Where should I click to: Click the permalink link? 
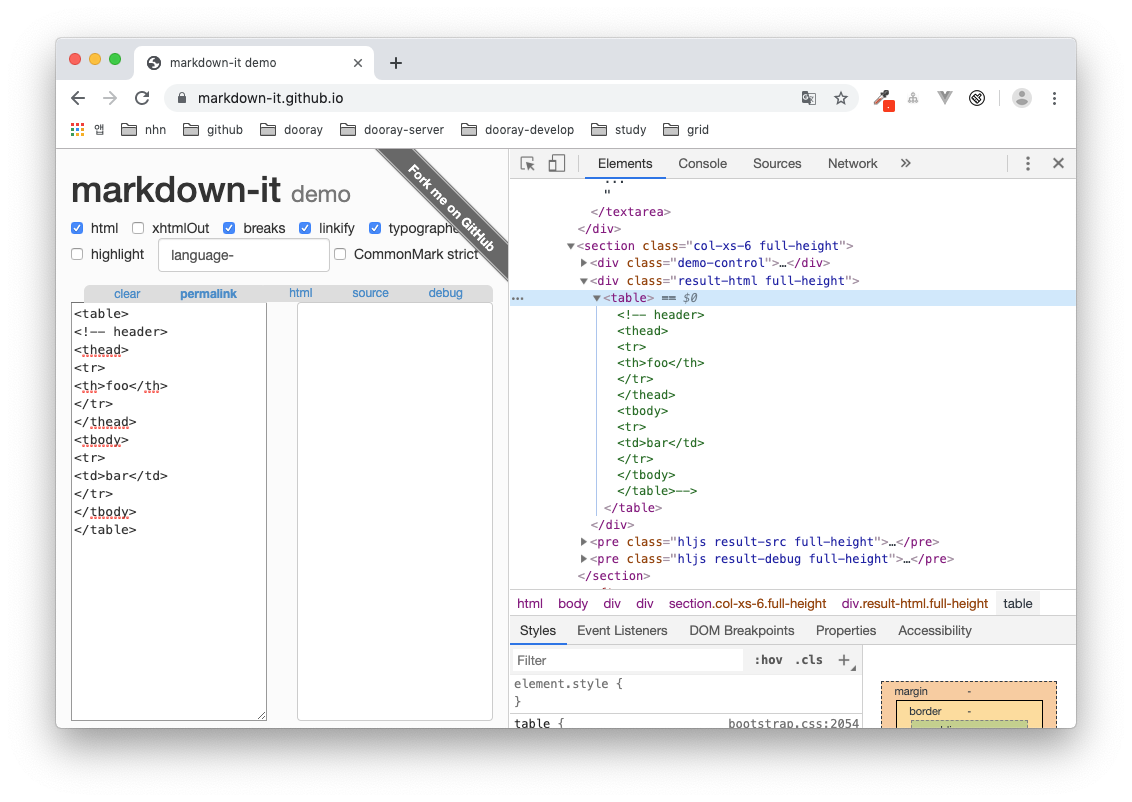(x=208, y=293)
